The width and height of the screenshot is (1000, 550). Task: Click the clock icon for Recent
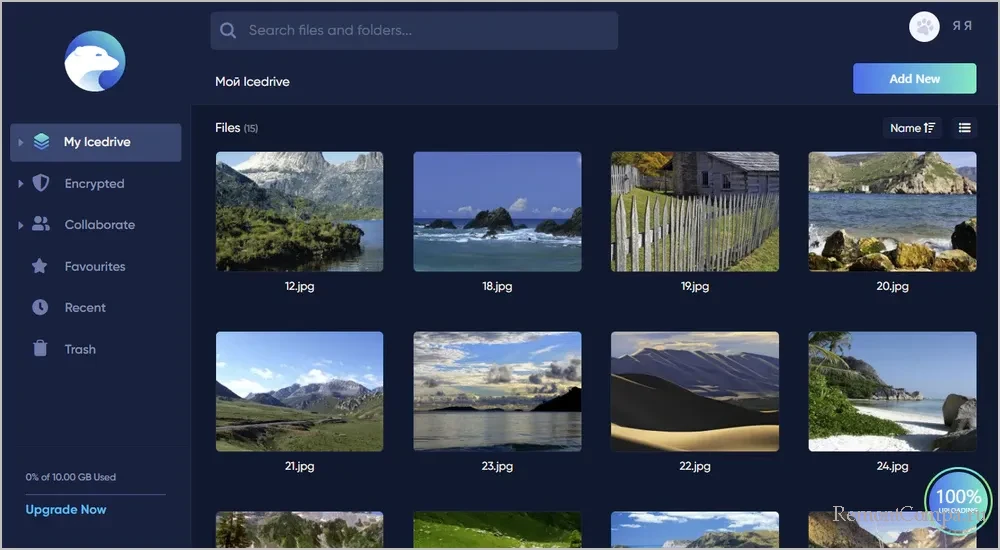click(x=40, y=307)
